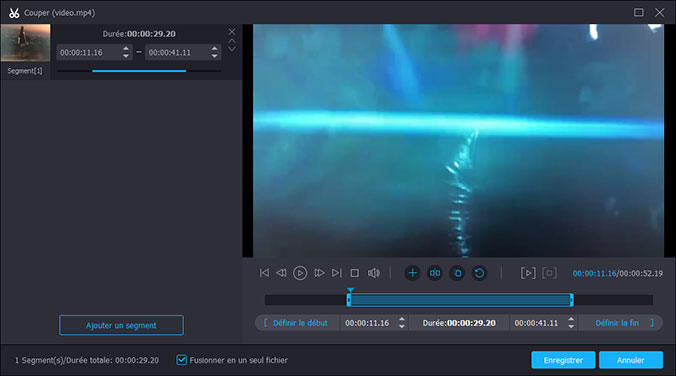Click Ajouter un segment button
The width and height of the screenshot is (676, 376).
[121, 325]
